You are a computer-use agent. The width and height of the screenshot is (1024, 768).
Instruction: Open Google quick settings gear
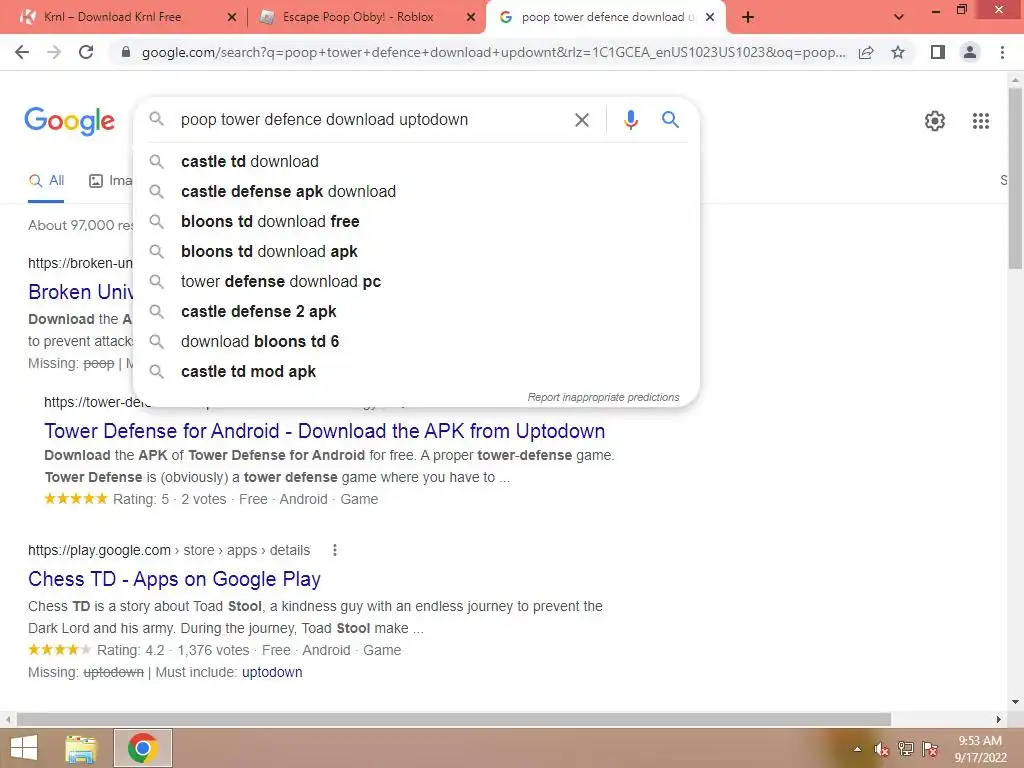(x=935, y=121)
